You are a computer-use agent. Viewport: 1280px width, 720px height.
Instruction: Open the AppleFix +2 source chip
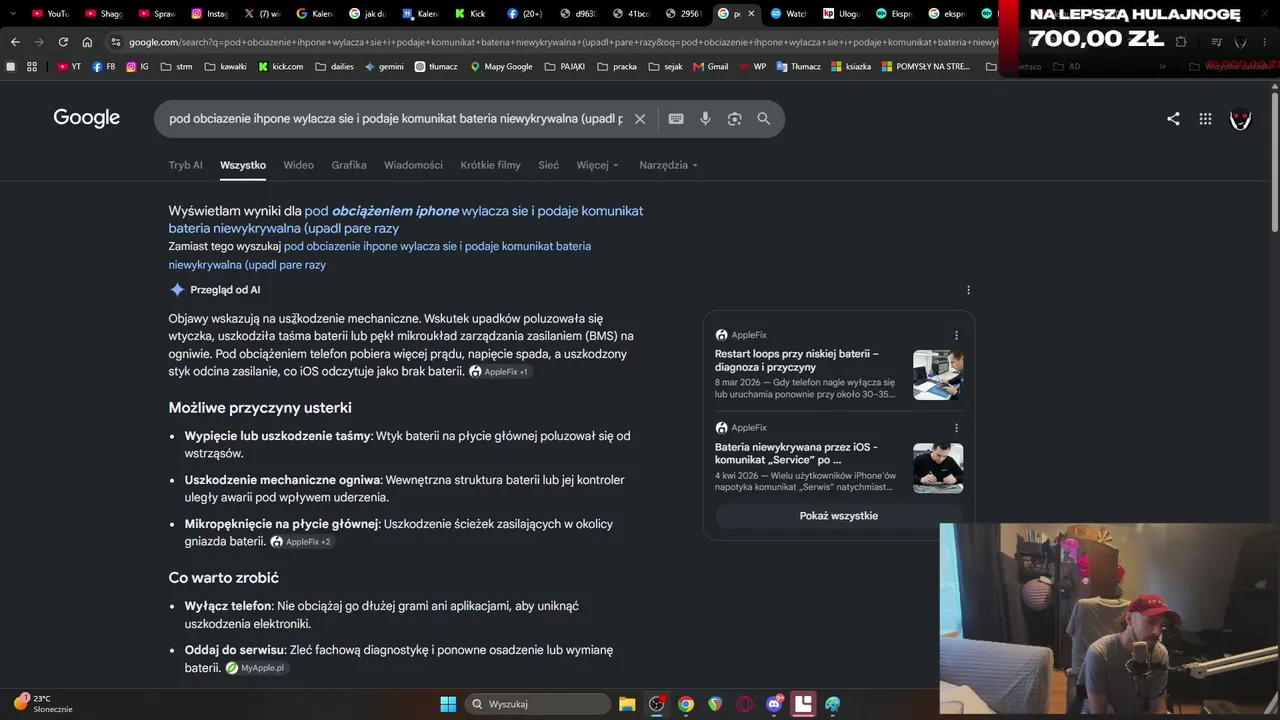[301, 542]
